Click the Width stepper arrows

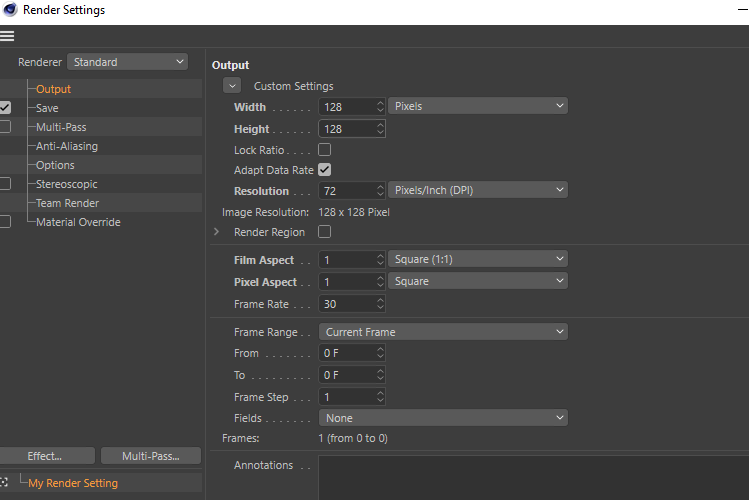(x=380, y=106)
